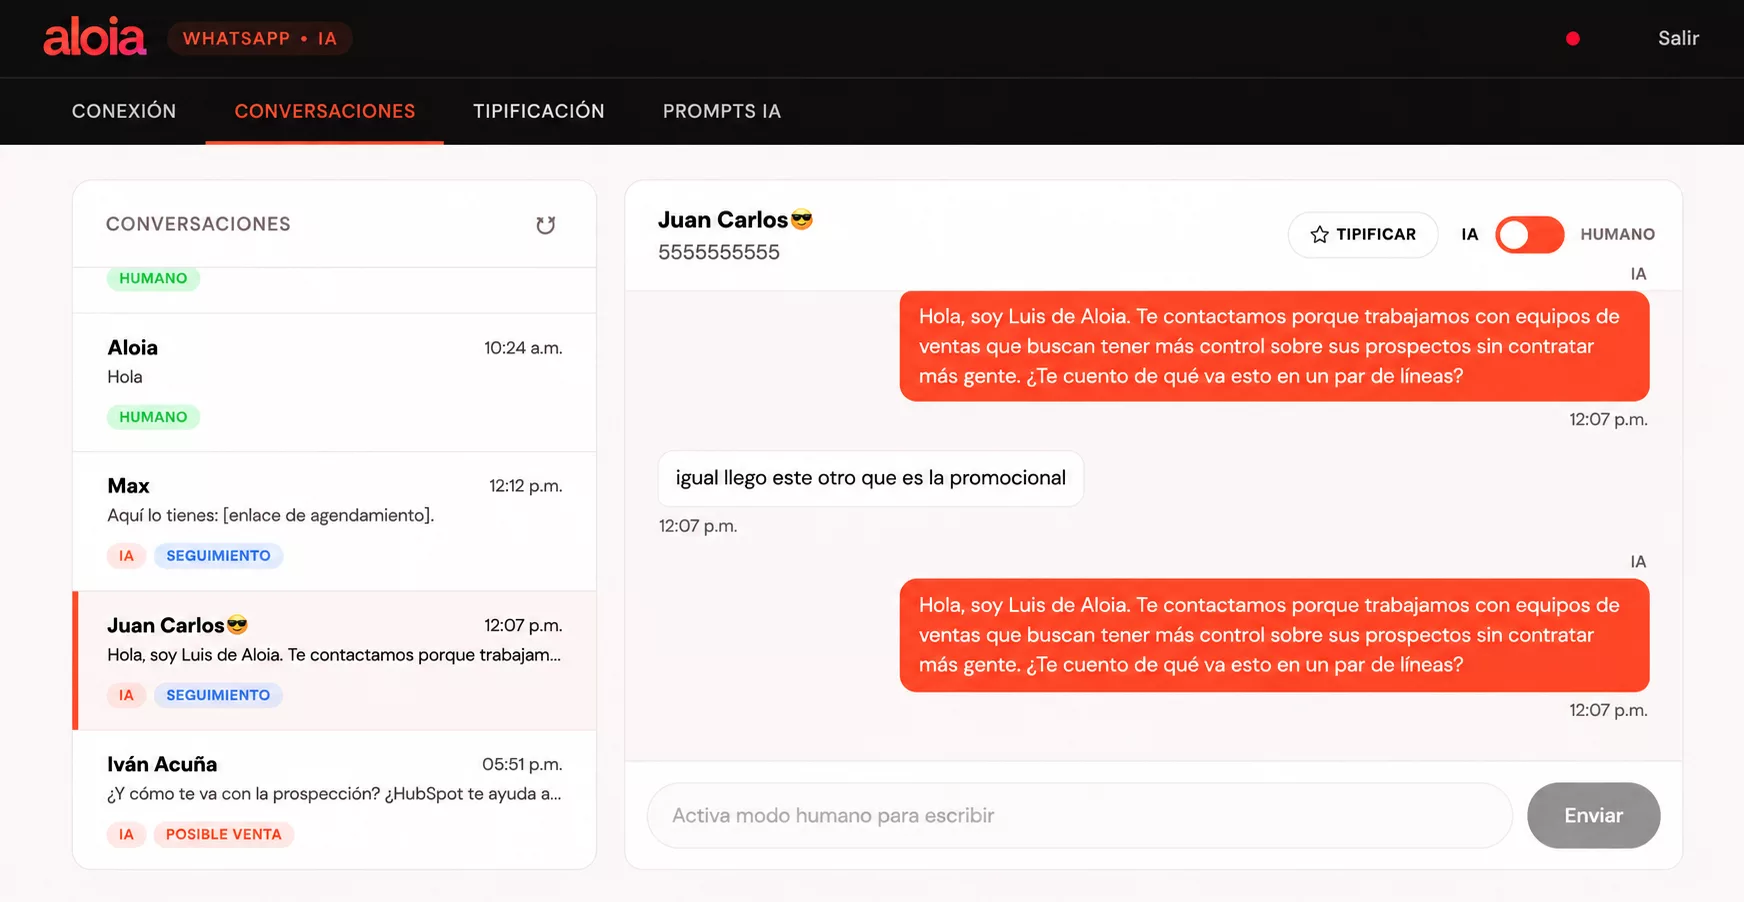Screen dimensions: 1744x902
Task: Click the 10:24 a.m. timestamp
Action: coord(523,348)
